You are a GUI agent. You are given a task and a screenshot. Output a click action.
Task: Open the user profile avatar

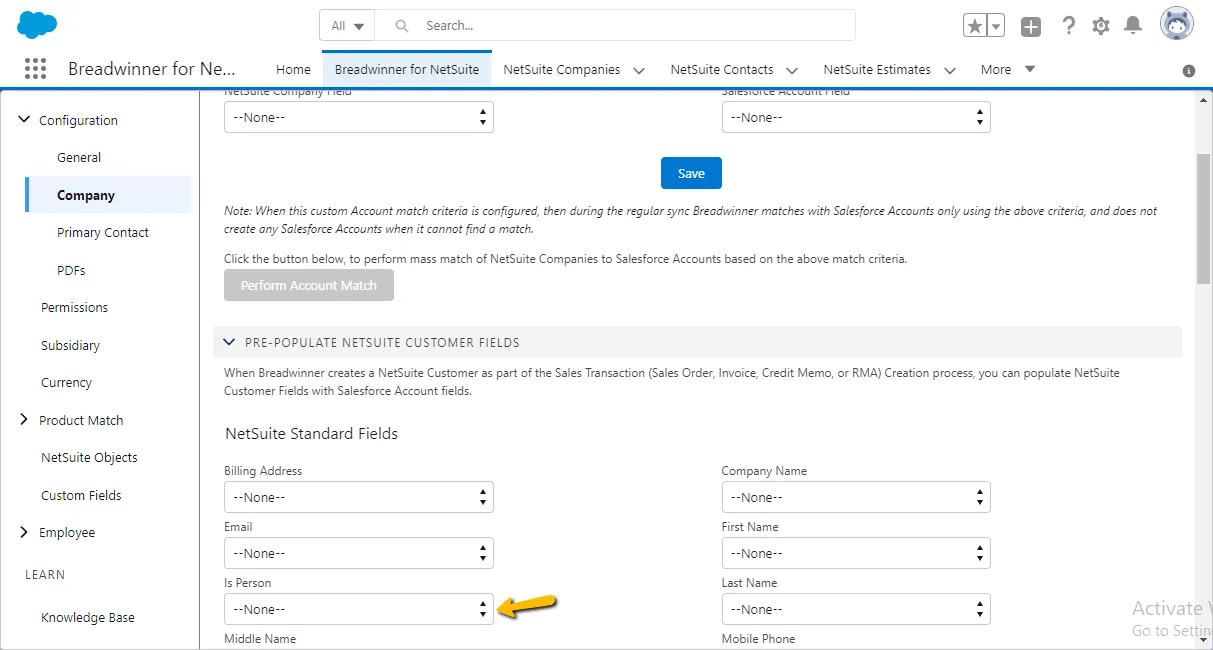pos(1176,24)
